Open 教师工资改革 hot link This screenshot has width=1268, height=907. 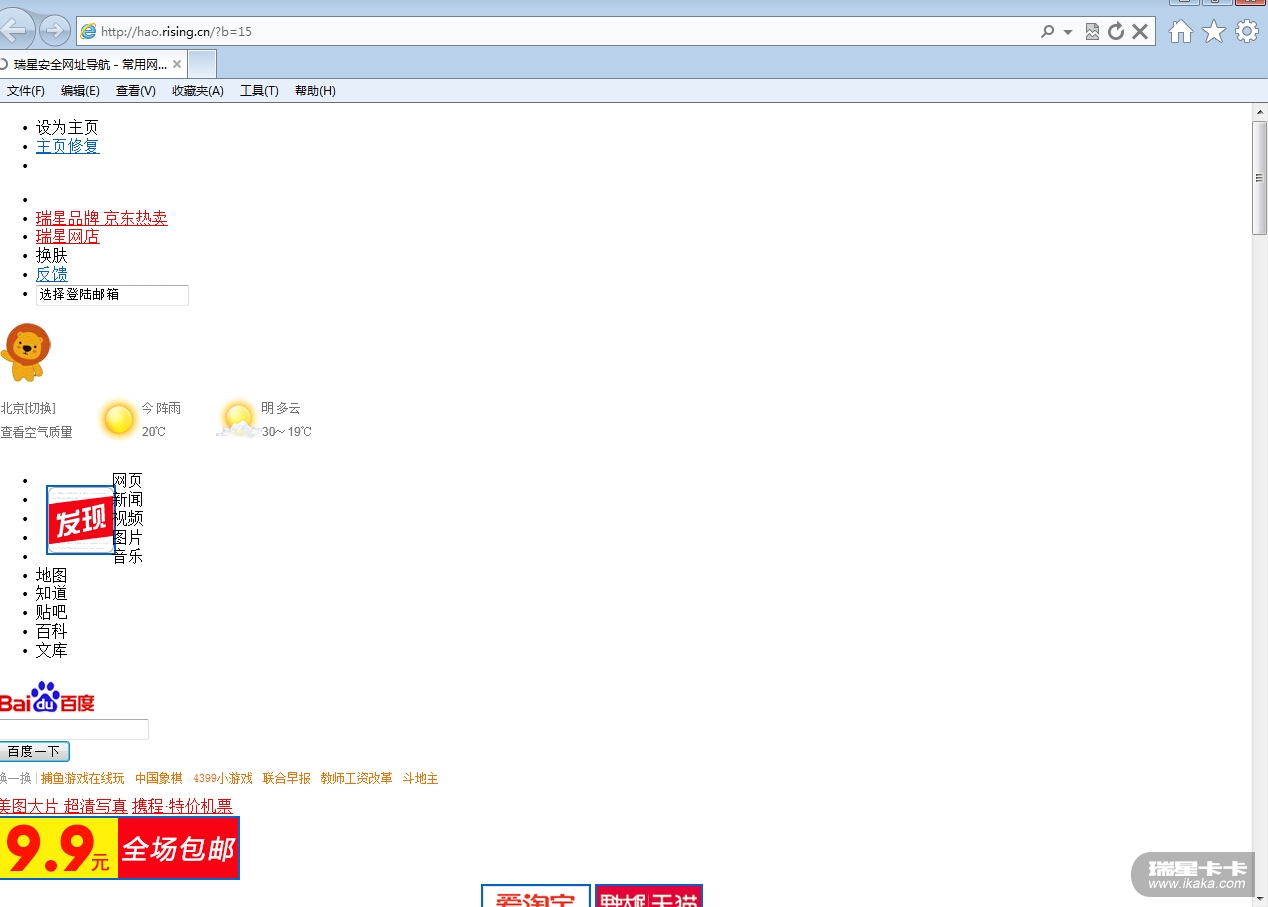[x=357, y=778]
